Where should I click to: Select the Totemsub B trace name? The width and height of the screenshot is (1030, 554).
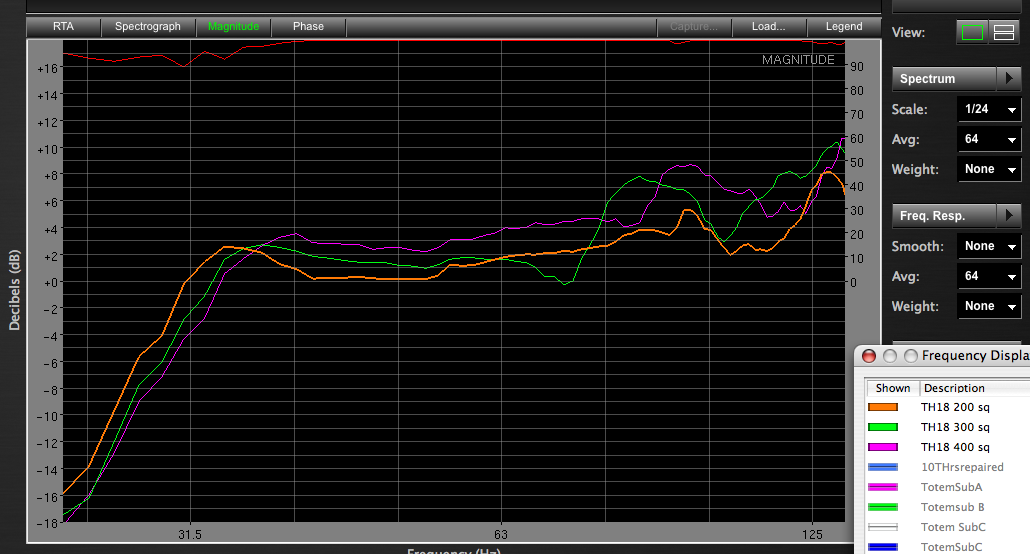point(952,507)
